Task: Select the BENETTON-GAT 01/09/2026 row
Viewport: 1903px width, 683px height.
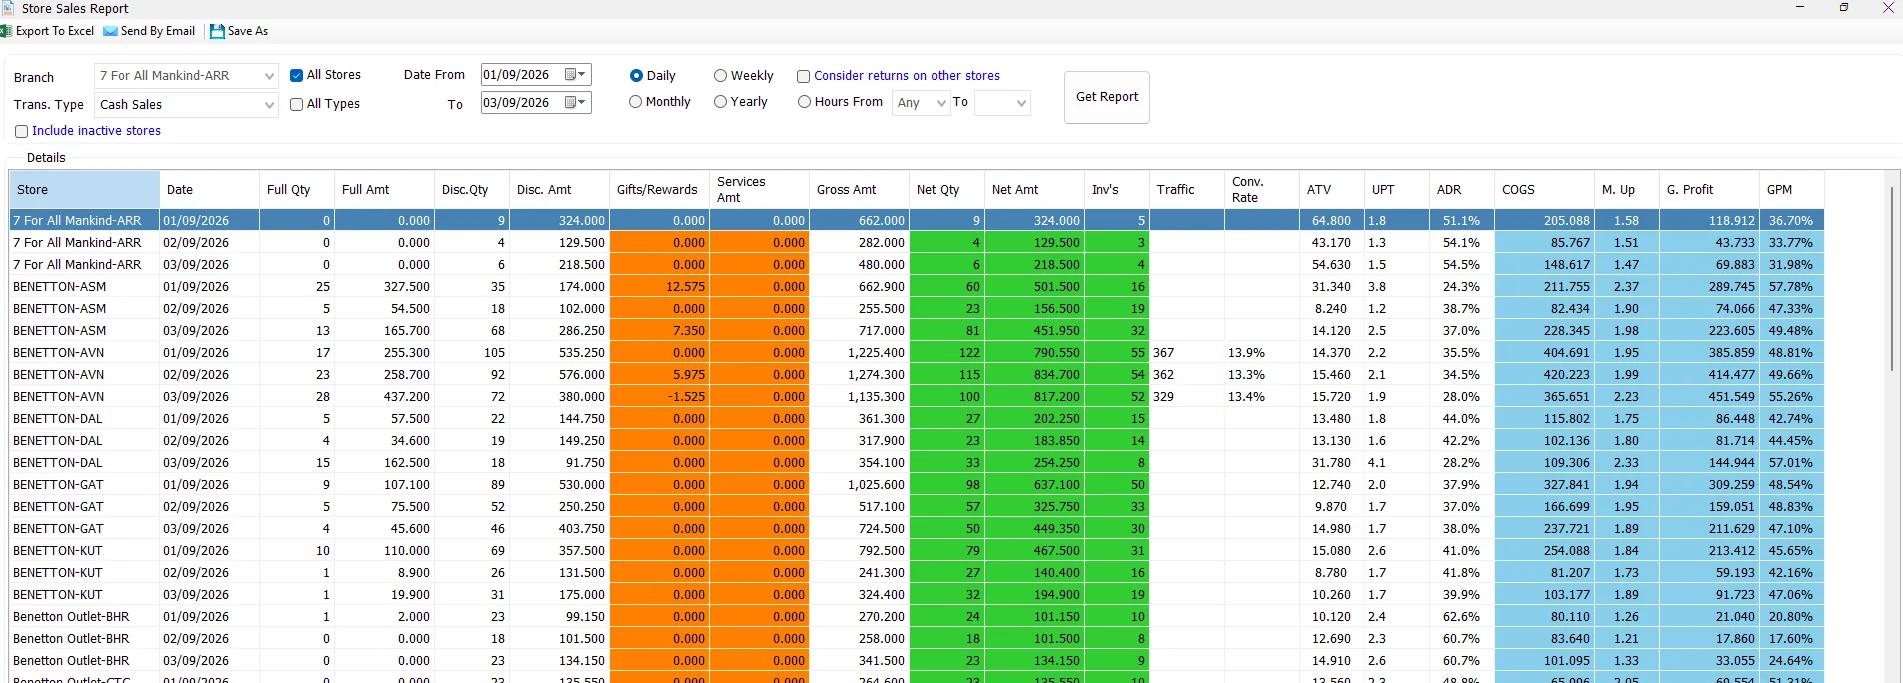Action: point(917,485)
